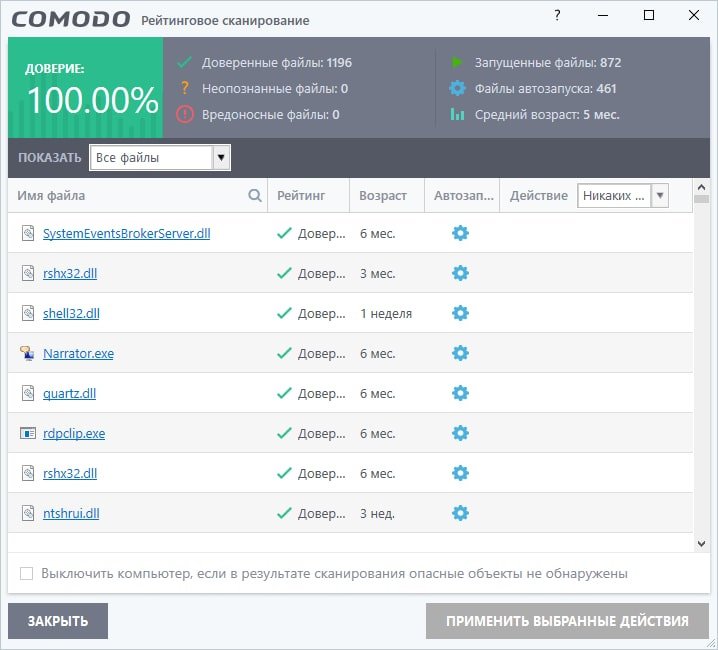Viewport: 718px width, 650px height.
Task: Click 'Вредоносные файлы: 0' statistic
Action: point(271,115)
